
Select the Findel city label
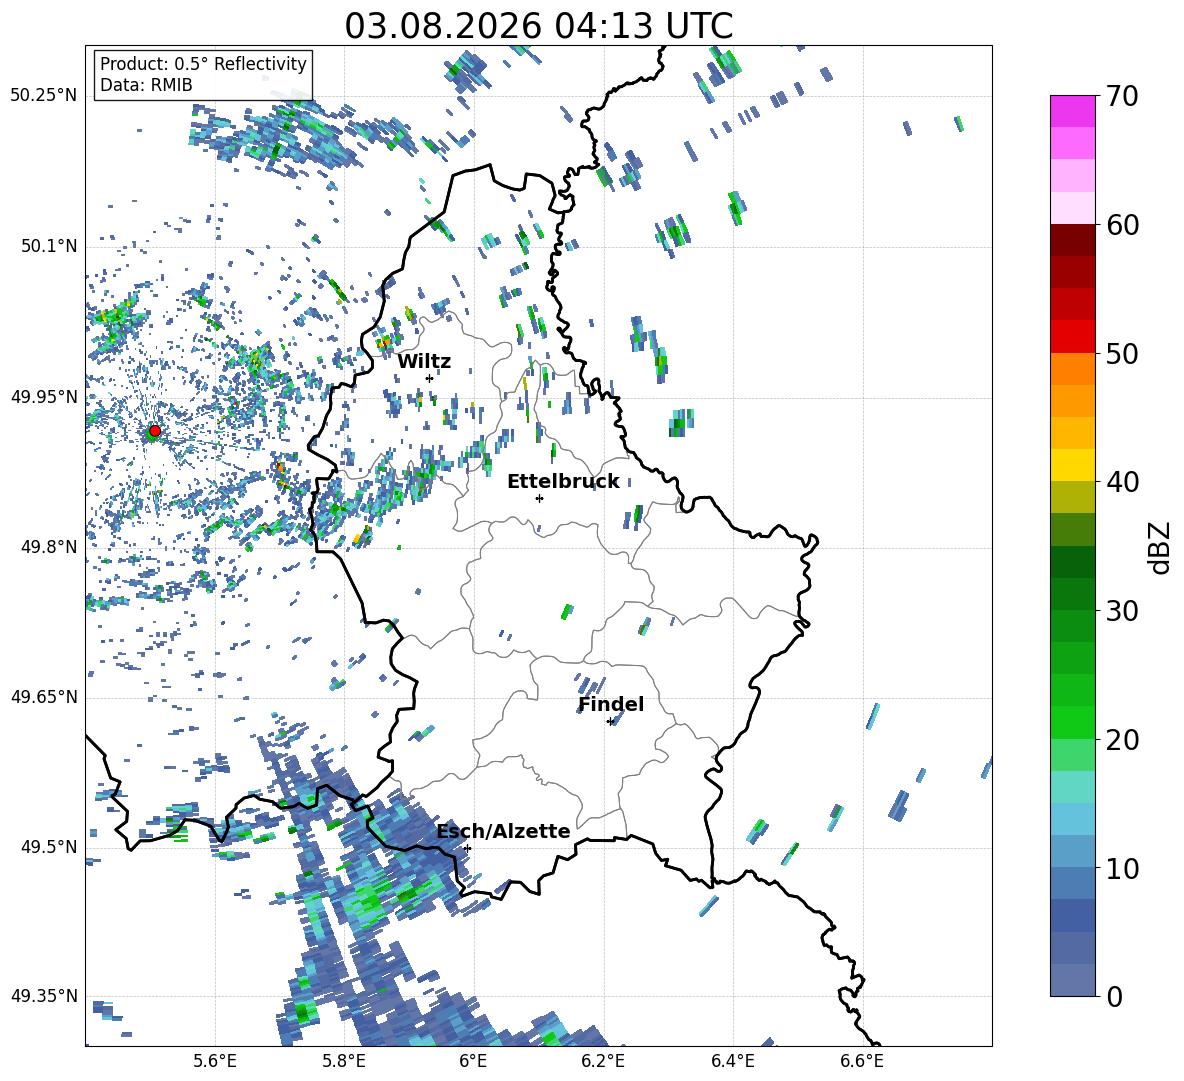click(611, 704)
